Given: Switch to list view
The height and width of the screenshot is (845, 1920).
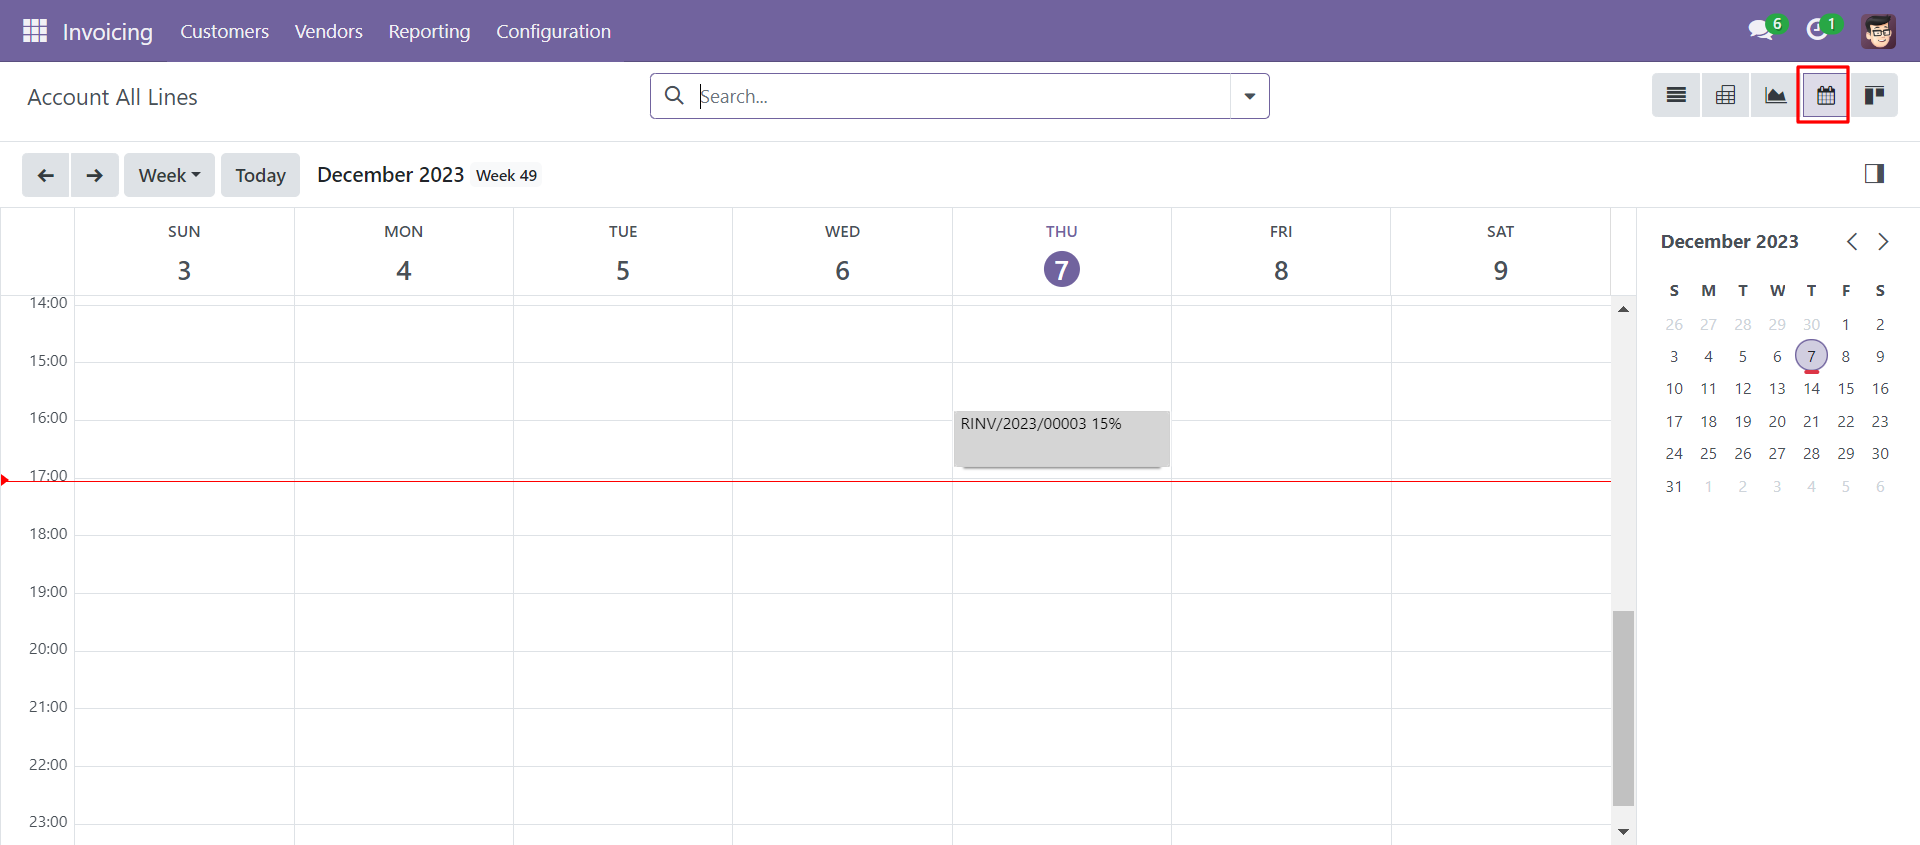Looking at the screenshot, I should click(1676, 96).
